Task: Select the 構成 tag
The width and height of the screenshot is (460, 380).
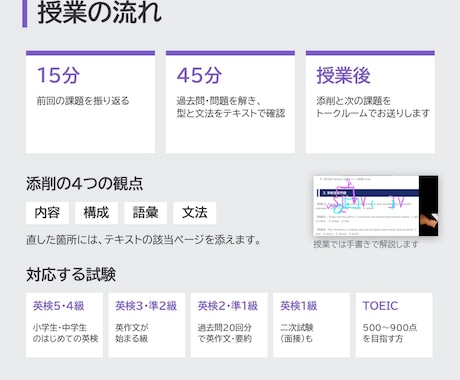Action: point(96,213)
